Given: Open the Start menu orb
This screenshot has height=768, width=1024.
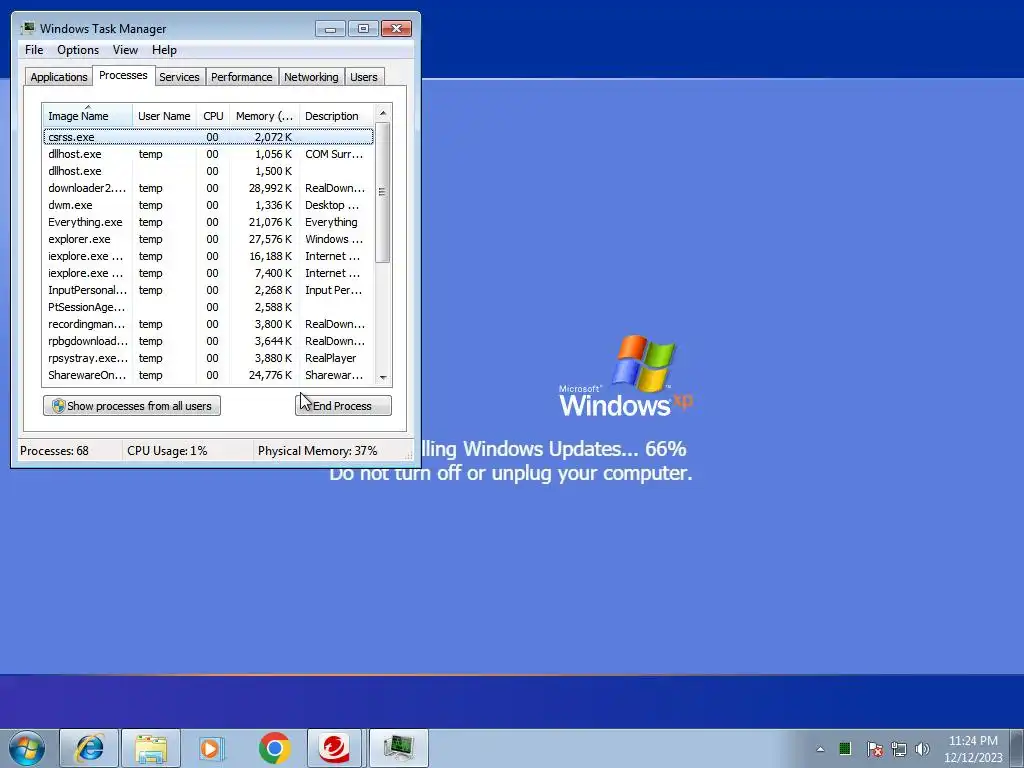Looking at the screenshot, I should click(x=27, y=748).
